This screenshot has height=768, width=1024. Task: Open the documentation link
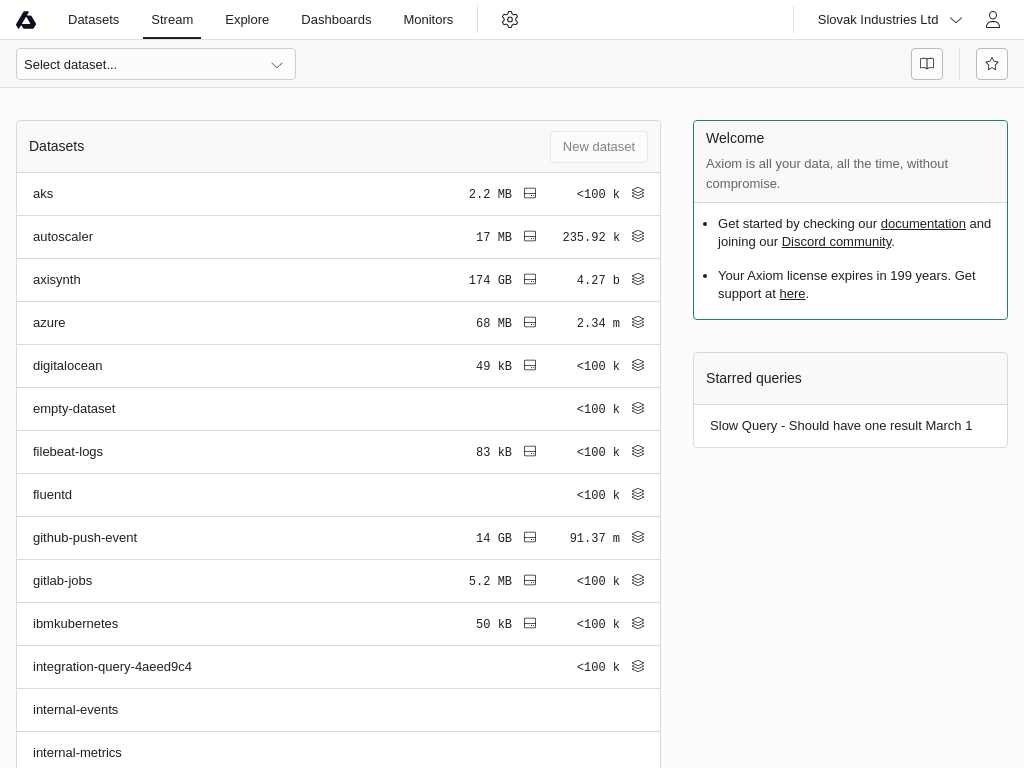[x=922, y=224]
